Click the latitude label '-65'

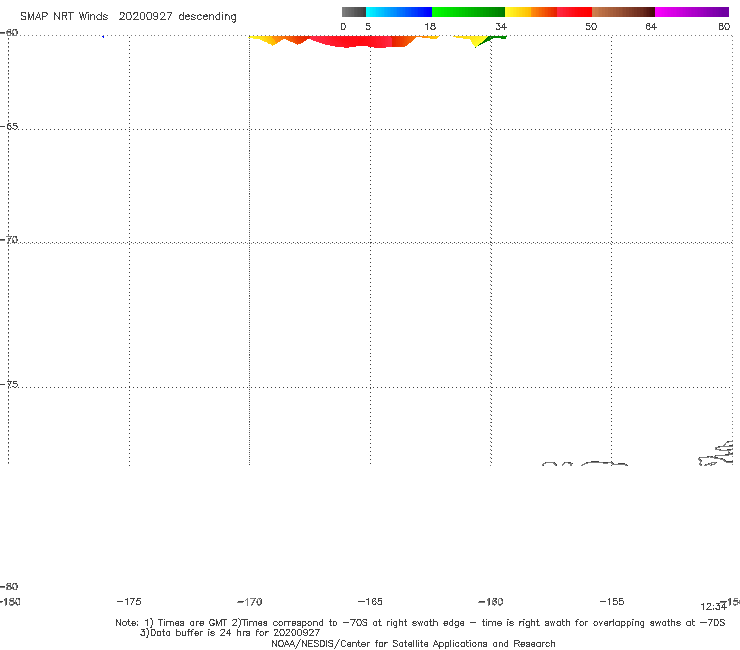pos(9,127)
